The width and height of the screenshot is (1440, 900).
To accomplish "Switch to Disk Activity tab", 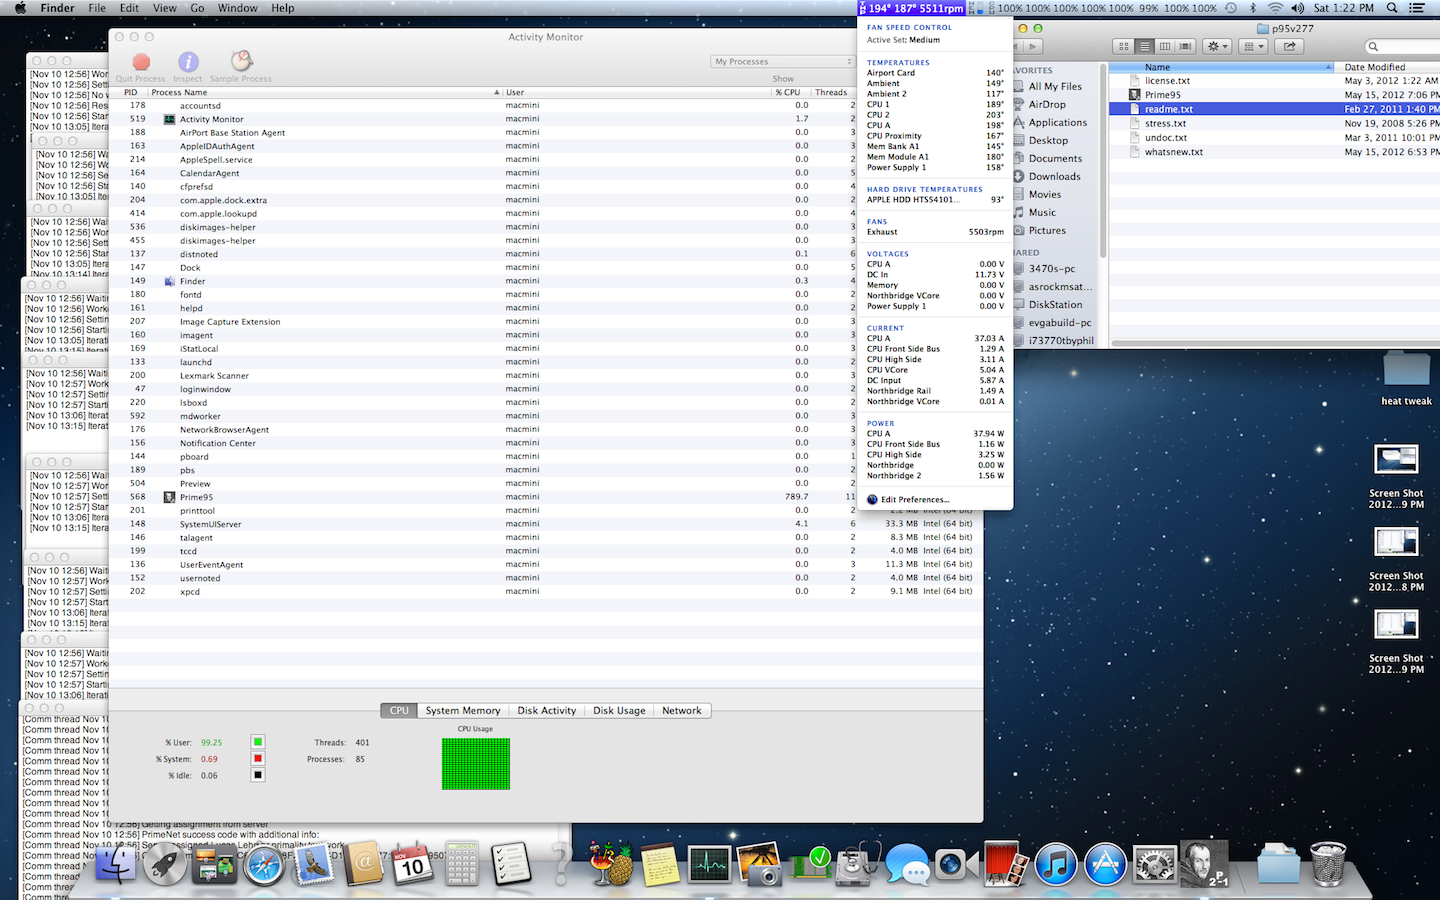I will point(547,710).
